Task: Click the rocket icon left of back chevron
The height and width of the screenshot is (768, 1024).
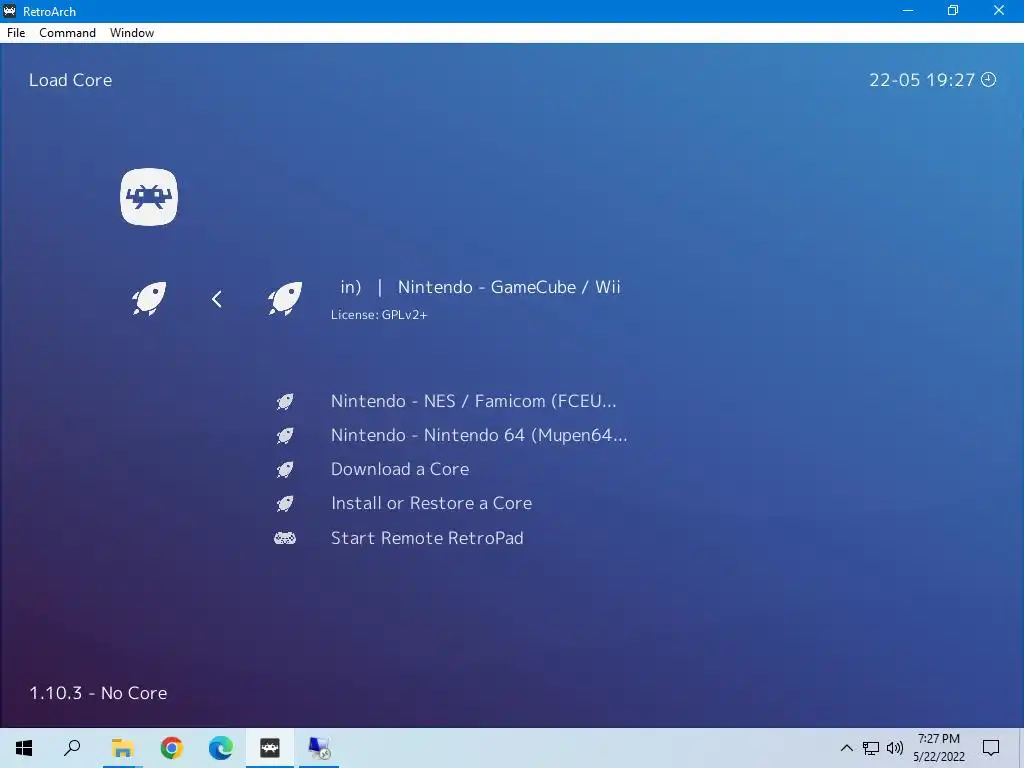Action: tap(149, 299)
